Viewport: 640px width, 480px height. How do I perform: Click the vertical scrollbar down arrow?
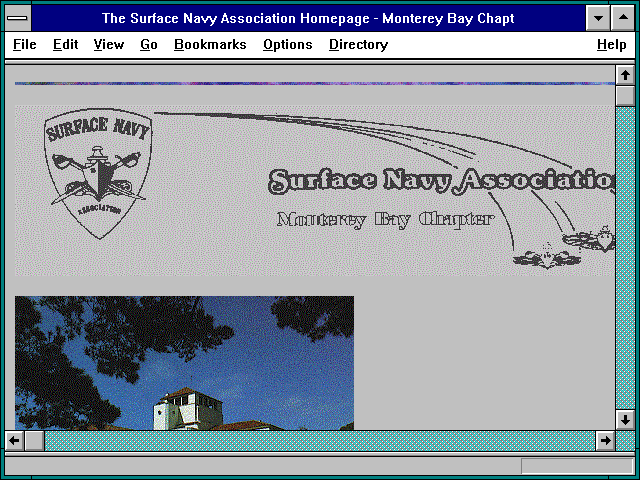(625, 420)
